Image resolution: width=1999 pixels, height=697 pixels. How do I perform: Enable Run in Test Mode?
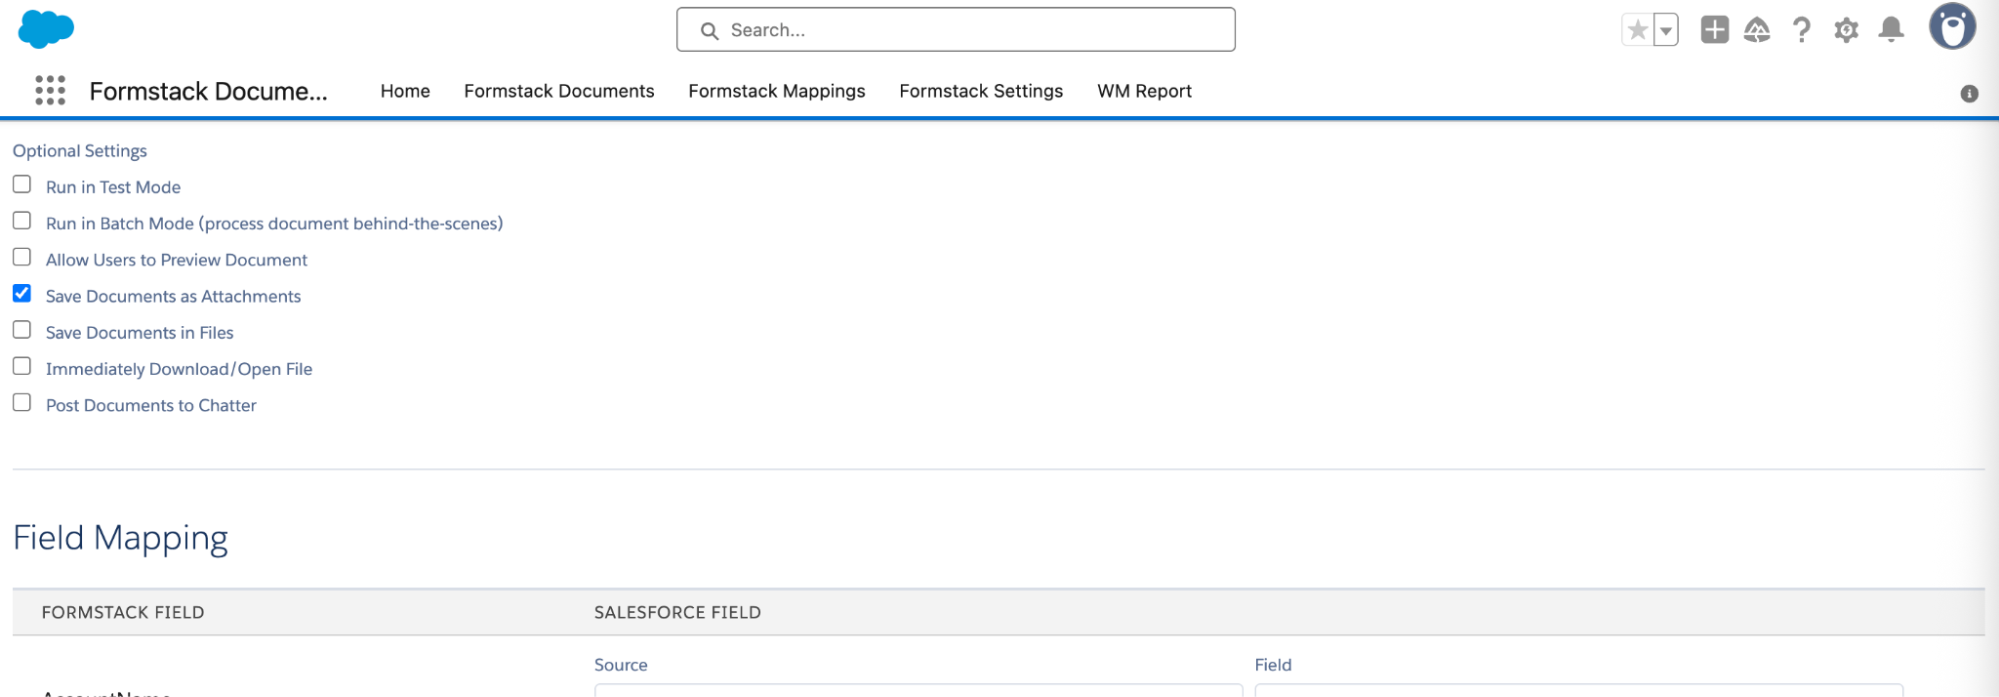point(22,185)
